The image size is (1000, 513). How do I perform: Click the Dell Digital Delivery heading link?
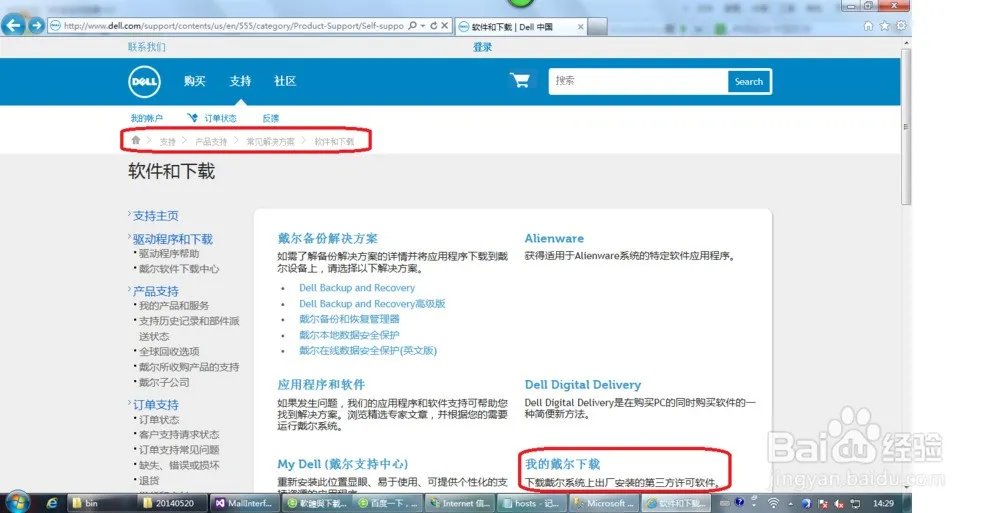tap(583, 384)
